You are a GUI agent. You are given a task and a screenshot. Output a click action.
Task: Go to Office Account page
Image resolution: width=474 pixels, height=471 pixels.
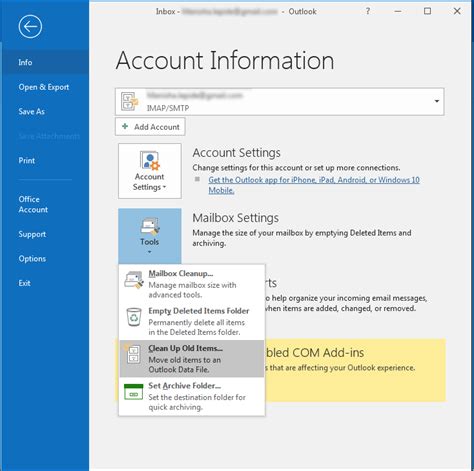click(x=33, y=204)
